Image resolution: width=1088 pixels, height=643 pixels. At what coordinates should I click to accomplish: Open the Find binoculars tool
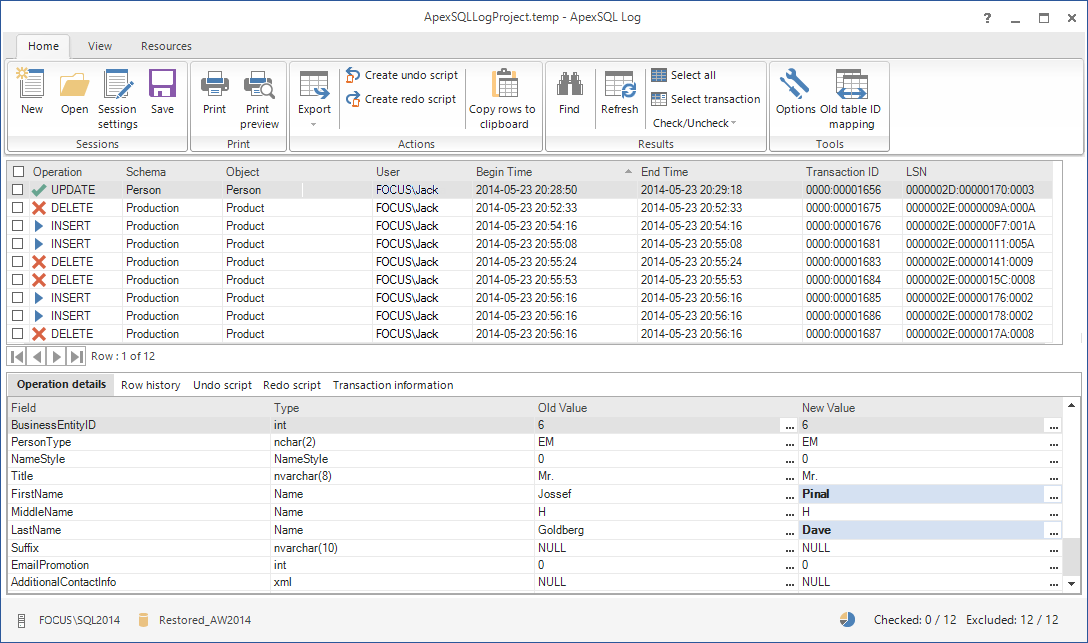click(569, 84)
